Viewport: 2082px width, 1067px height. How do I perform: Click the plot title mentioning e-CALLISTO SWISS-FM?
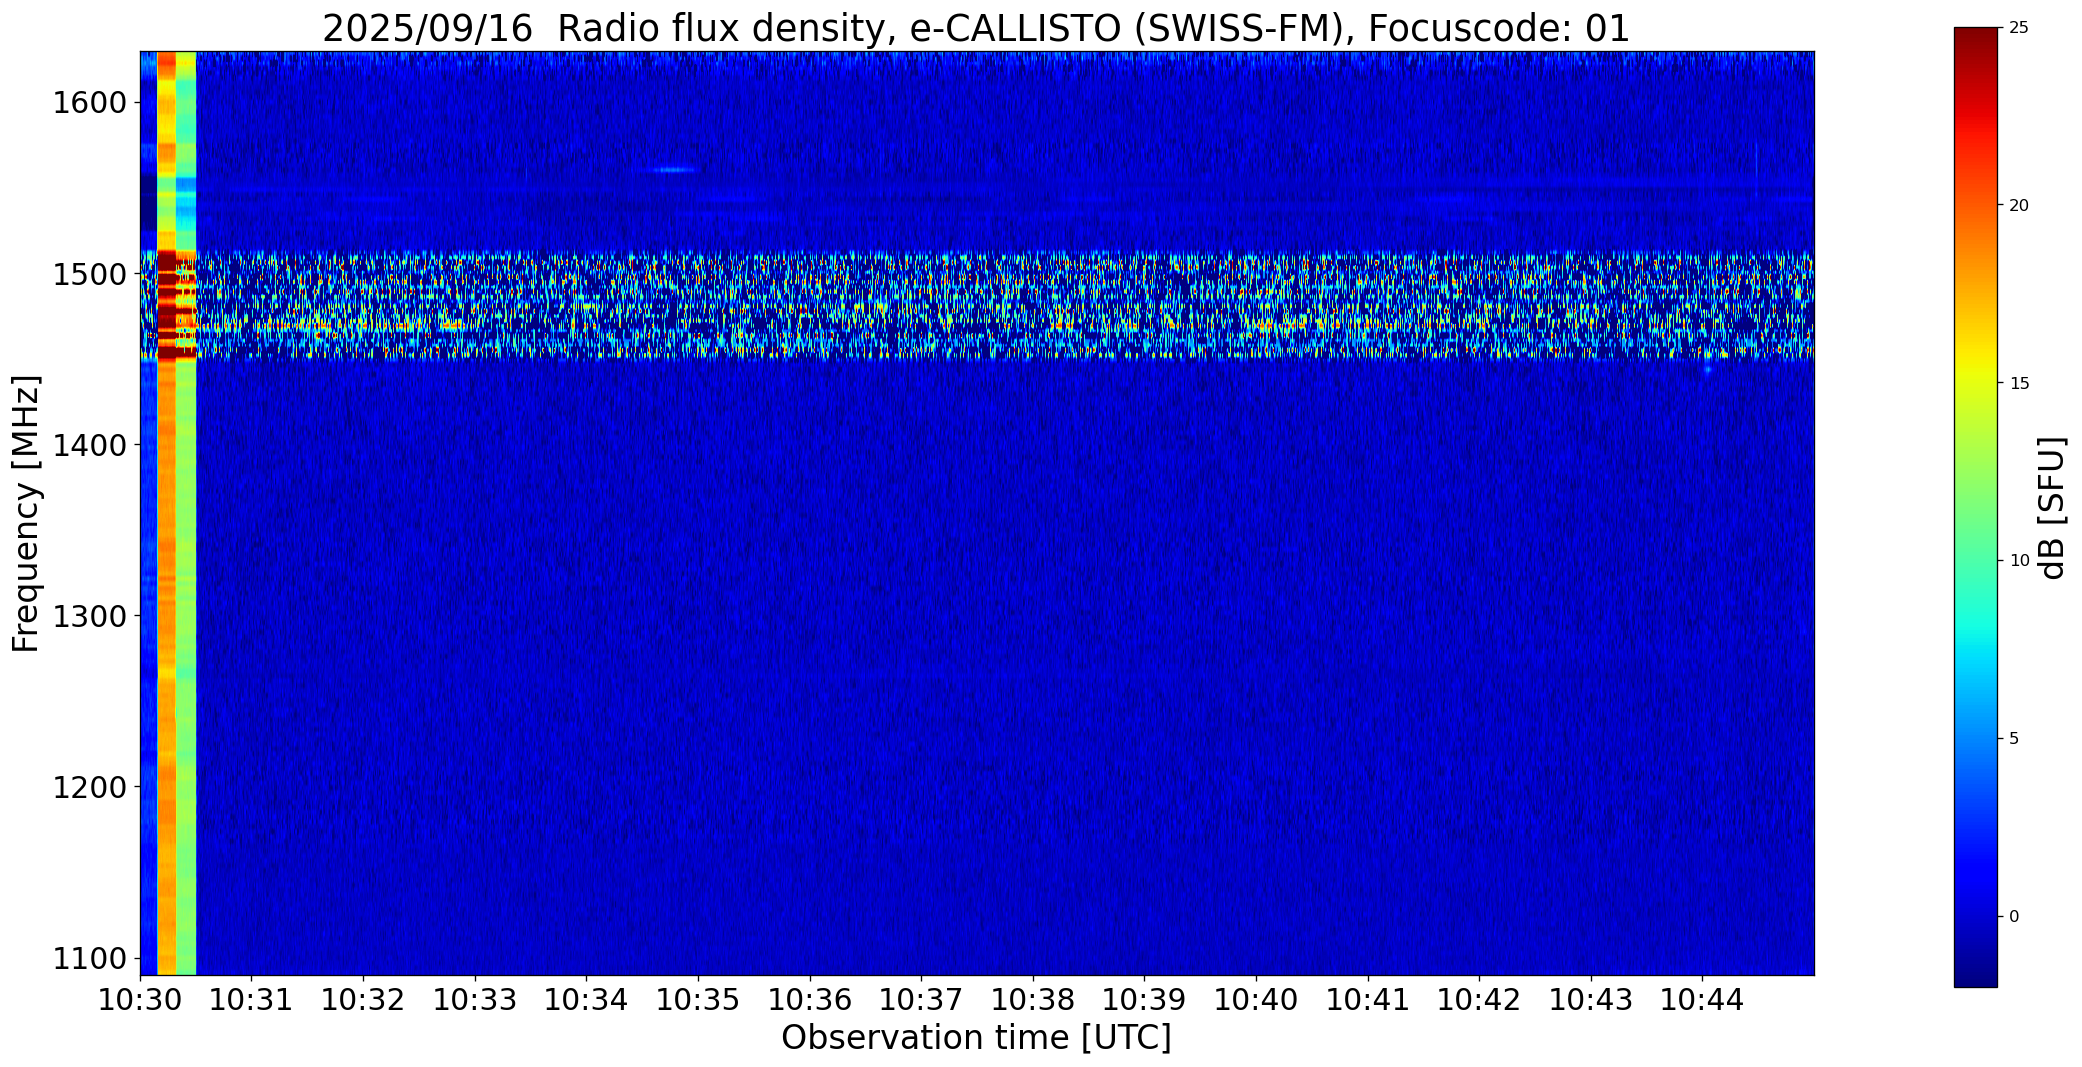pos(976,28)
